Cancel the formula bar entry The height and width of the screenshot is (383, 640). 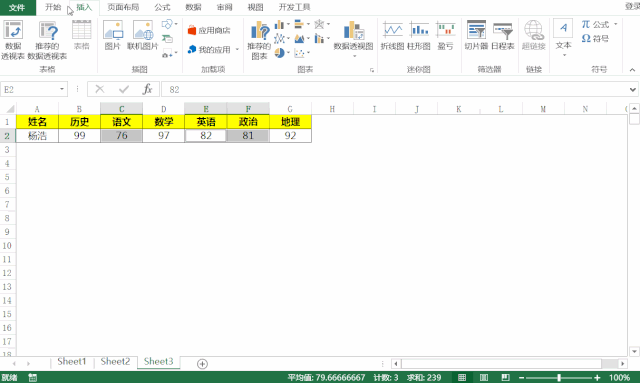[x=100, y=89]
